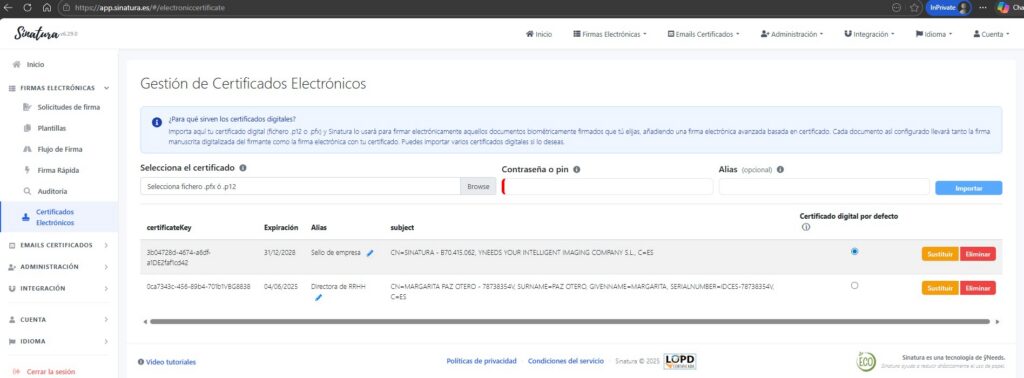The image size is (1024, 378).
Task: Click the Expiración column header
Action: [281, 228]
